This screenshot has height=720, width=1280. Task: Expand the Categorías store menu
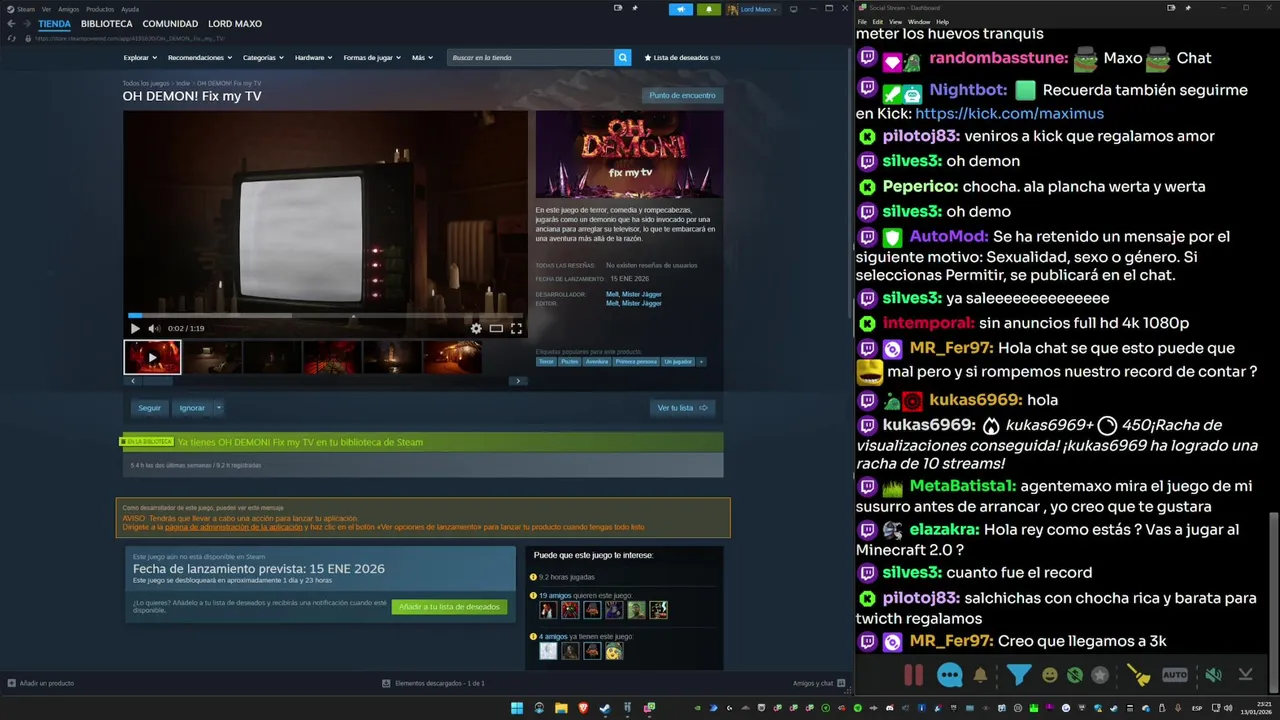(263, 58)
